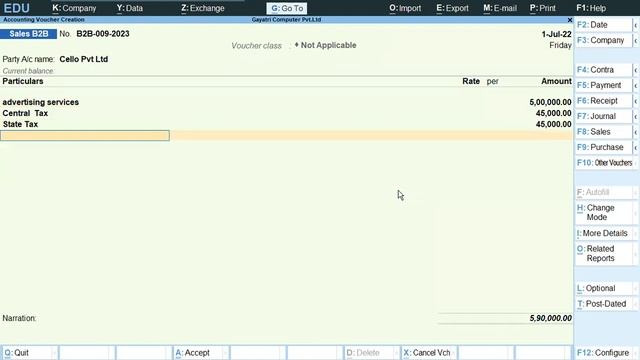Expand the arrow beside F9: Purchase
640x360 pixels.
click(x=636, y=148)
